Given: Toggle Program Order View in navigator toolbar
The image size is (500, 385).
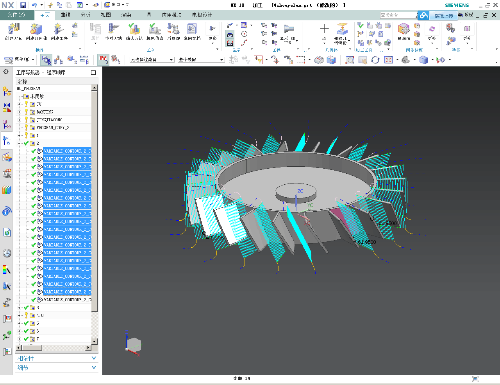Looking at the screenshot, I should (x=46, y=60).
